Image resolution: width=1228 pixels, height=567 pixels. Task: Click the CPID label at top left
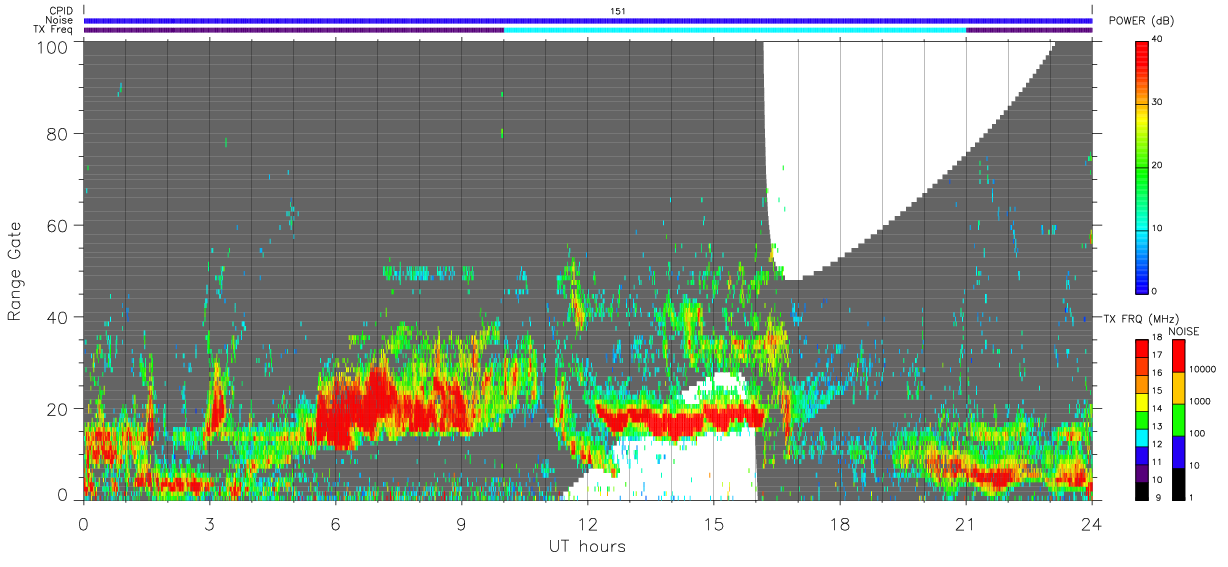pyautogui.click(x=59, y=11)
